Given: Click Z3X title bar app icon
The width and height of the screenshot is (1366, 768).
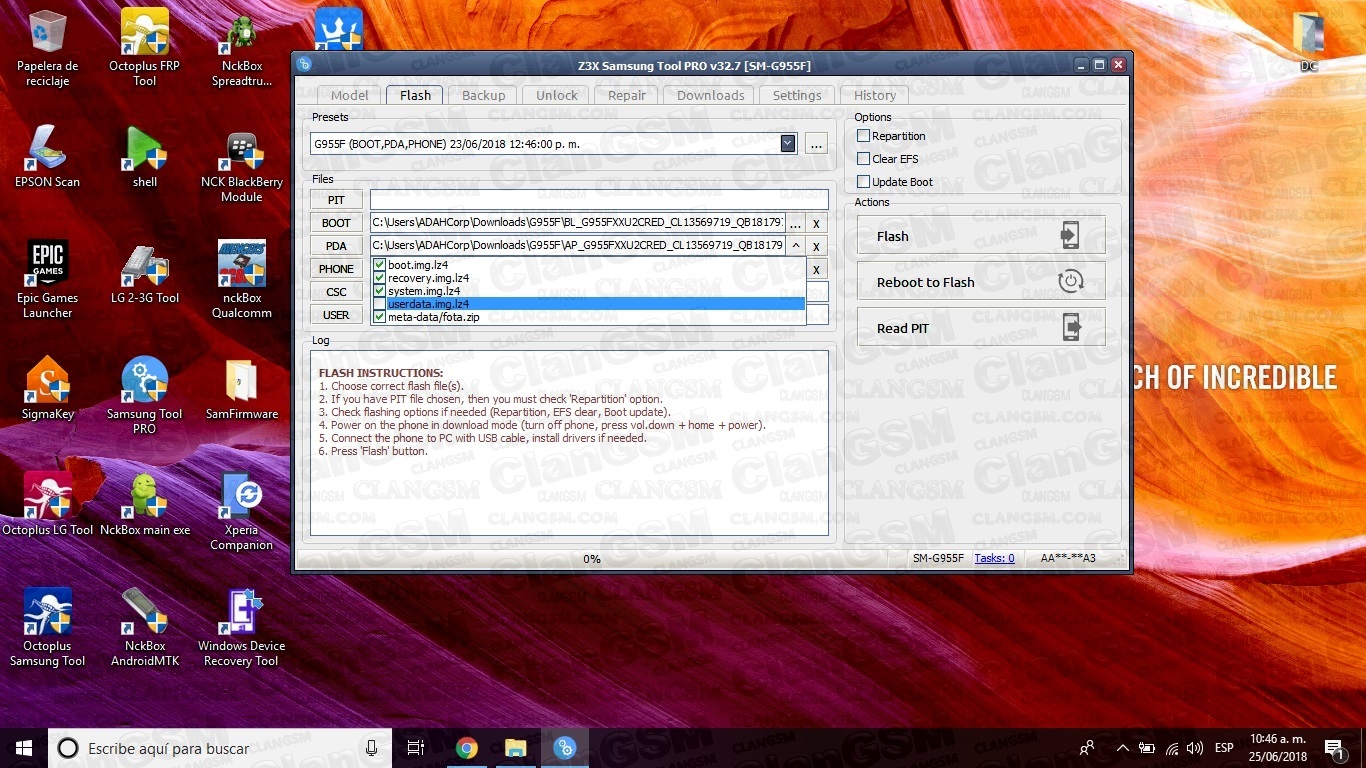Looking at the screenshot, I should 305,65.
